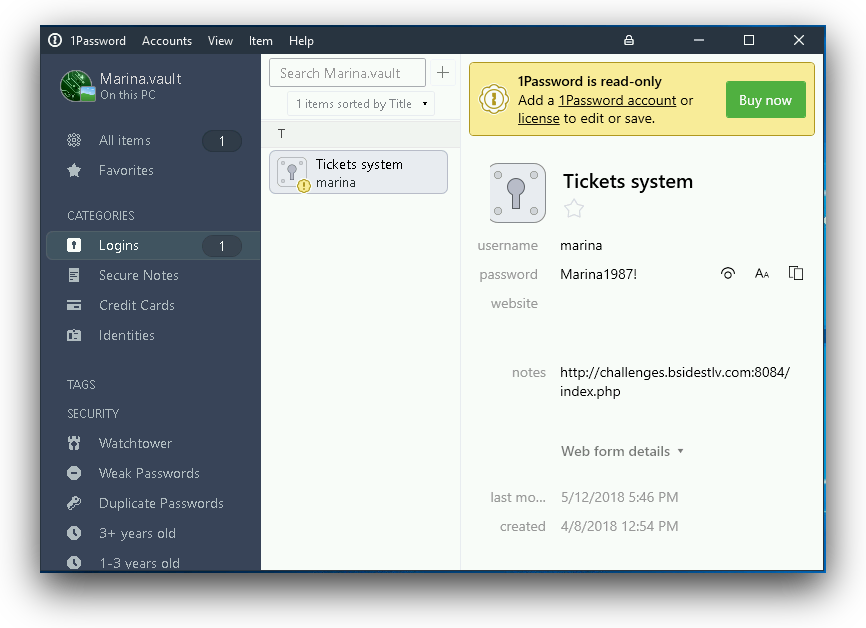Lock the vault using the title bar padlock

tap(628, 40)
